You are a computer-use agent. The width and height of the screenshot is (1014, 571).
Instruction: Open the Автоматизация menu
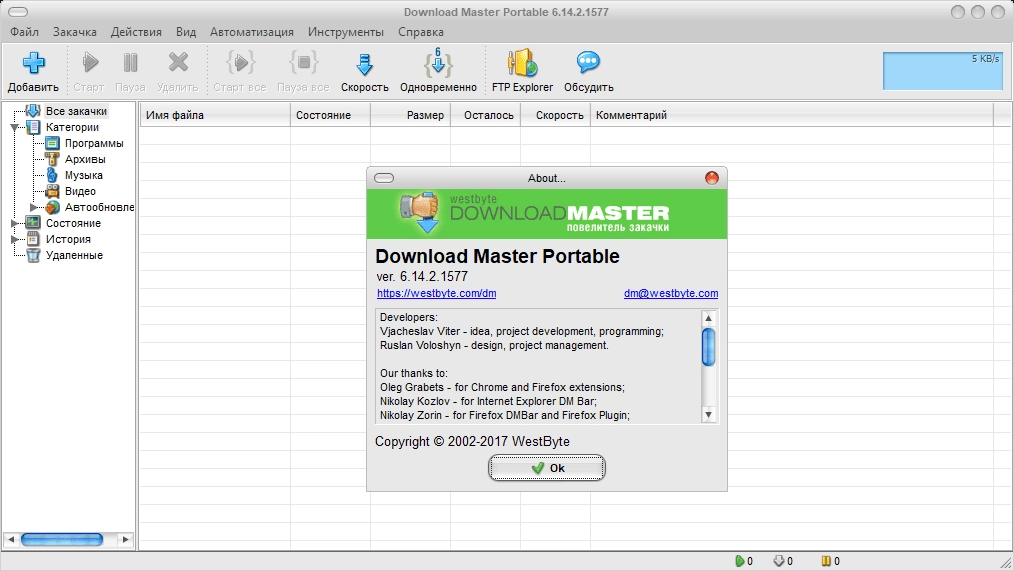point(252,32)
